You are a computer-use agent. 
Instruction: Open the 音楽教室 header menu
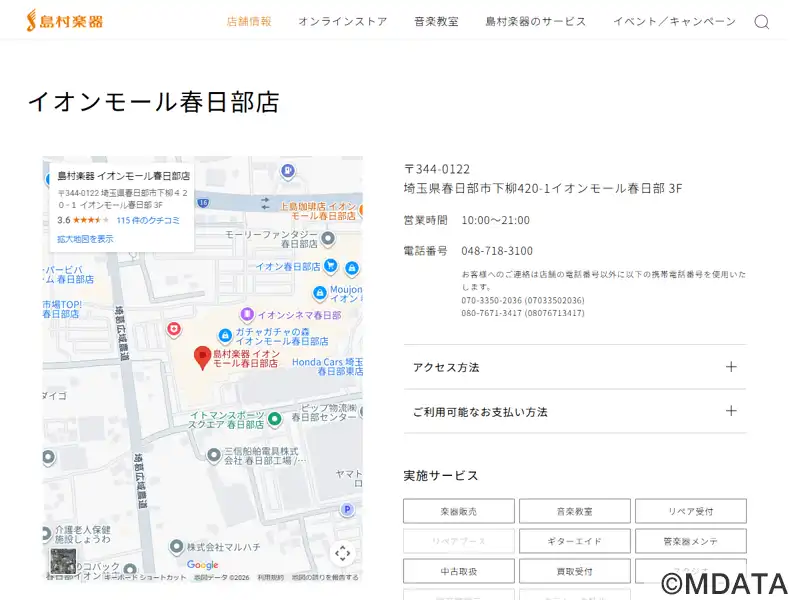[x=436, y=21]
